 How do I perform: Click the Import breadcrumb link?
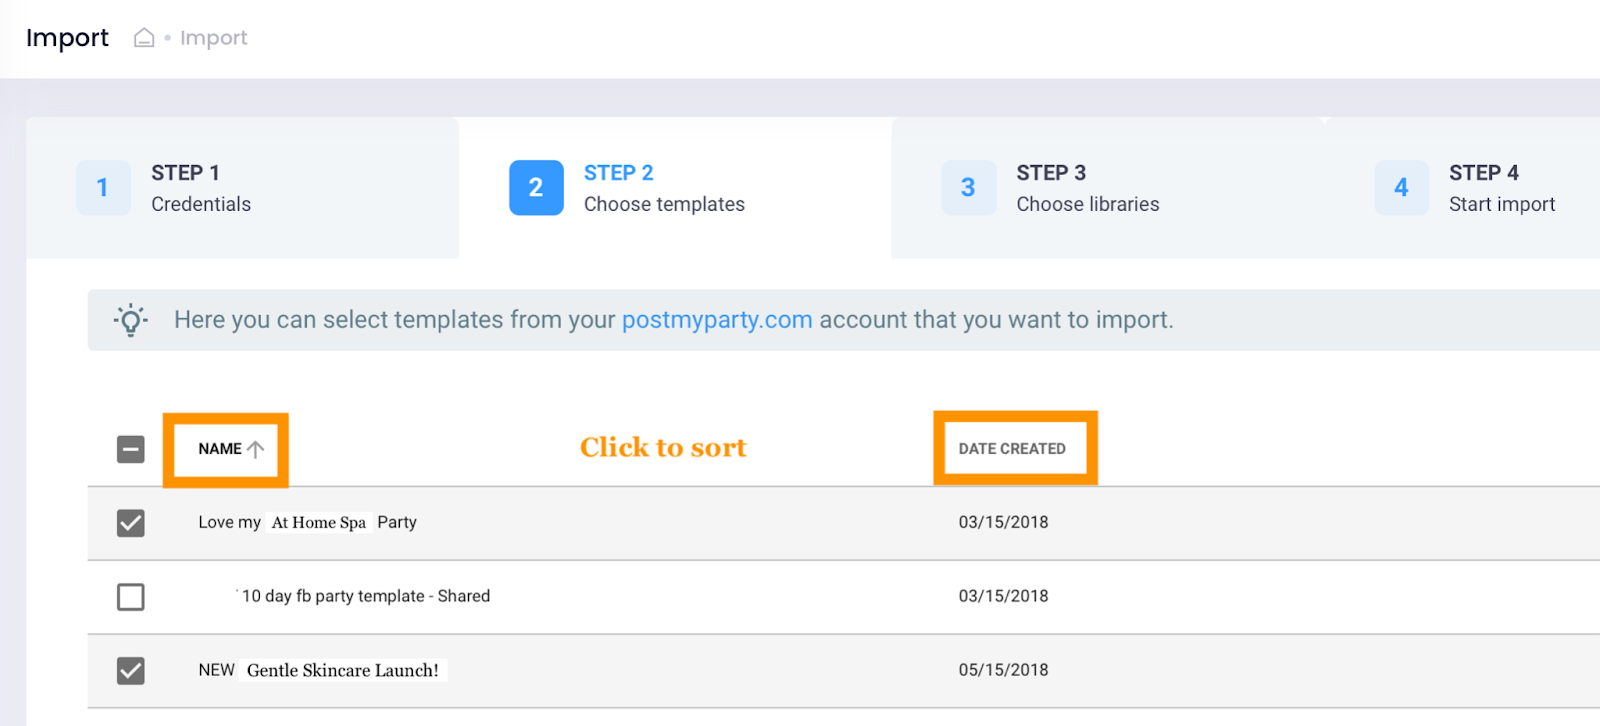coord(213,38)
